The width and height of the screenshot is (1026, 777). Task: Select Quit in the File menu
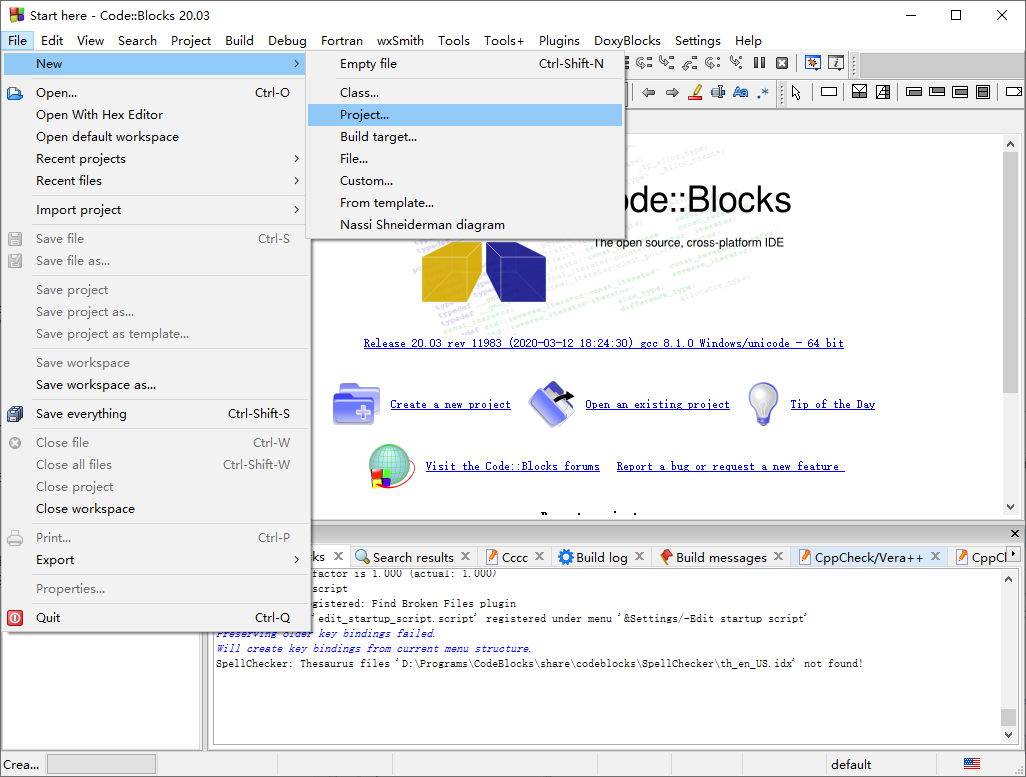pos(157,617)
